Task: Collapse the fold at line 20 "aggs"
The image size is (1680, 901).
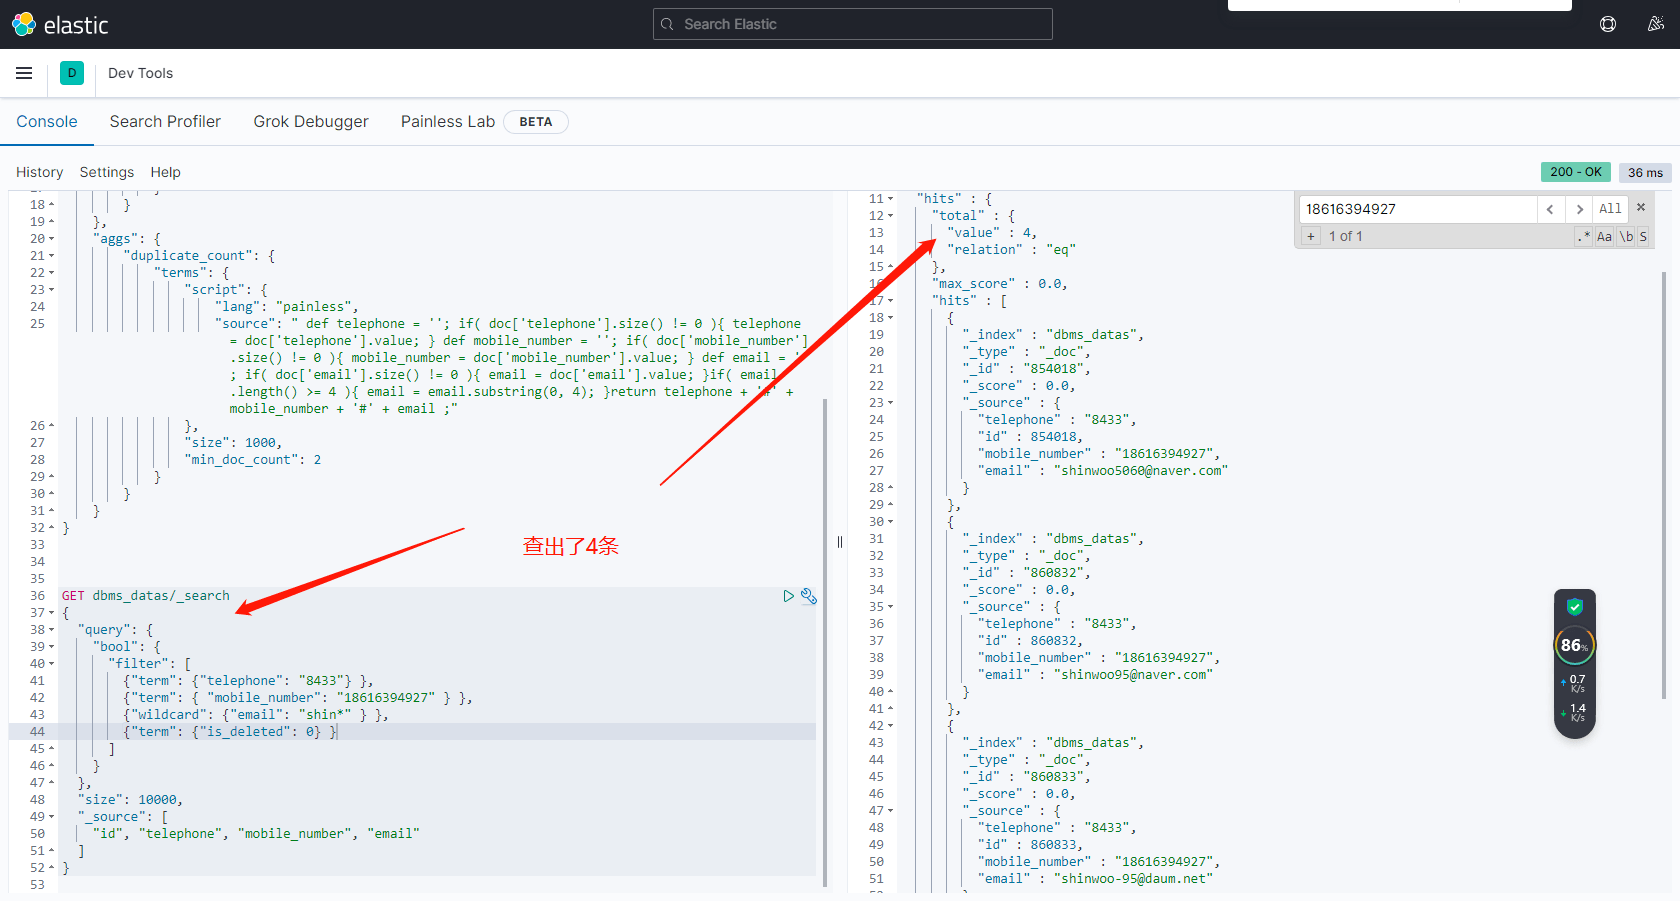Action: [x=52, y=239]
